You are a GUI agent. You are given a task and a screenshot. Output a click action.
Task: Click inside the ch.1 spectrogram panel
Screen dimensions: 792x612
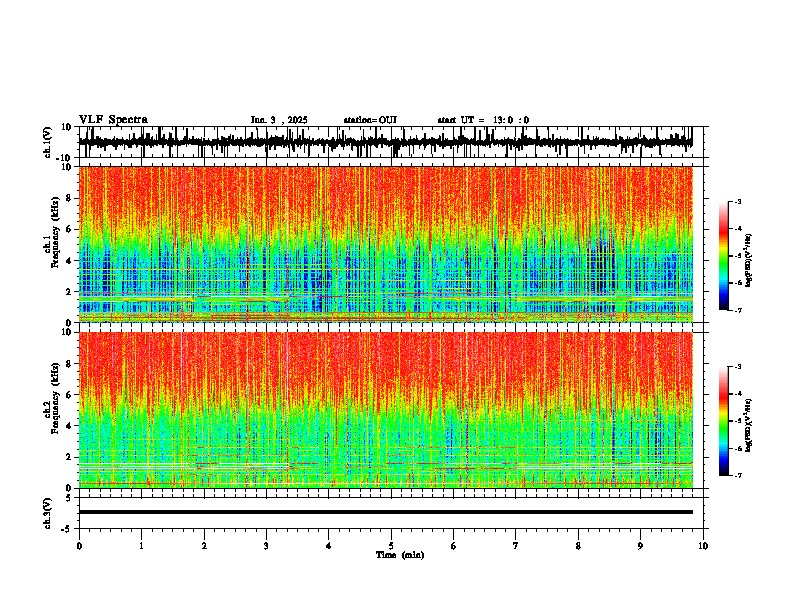pyautogui.click(x=386, y=244)
